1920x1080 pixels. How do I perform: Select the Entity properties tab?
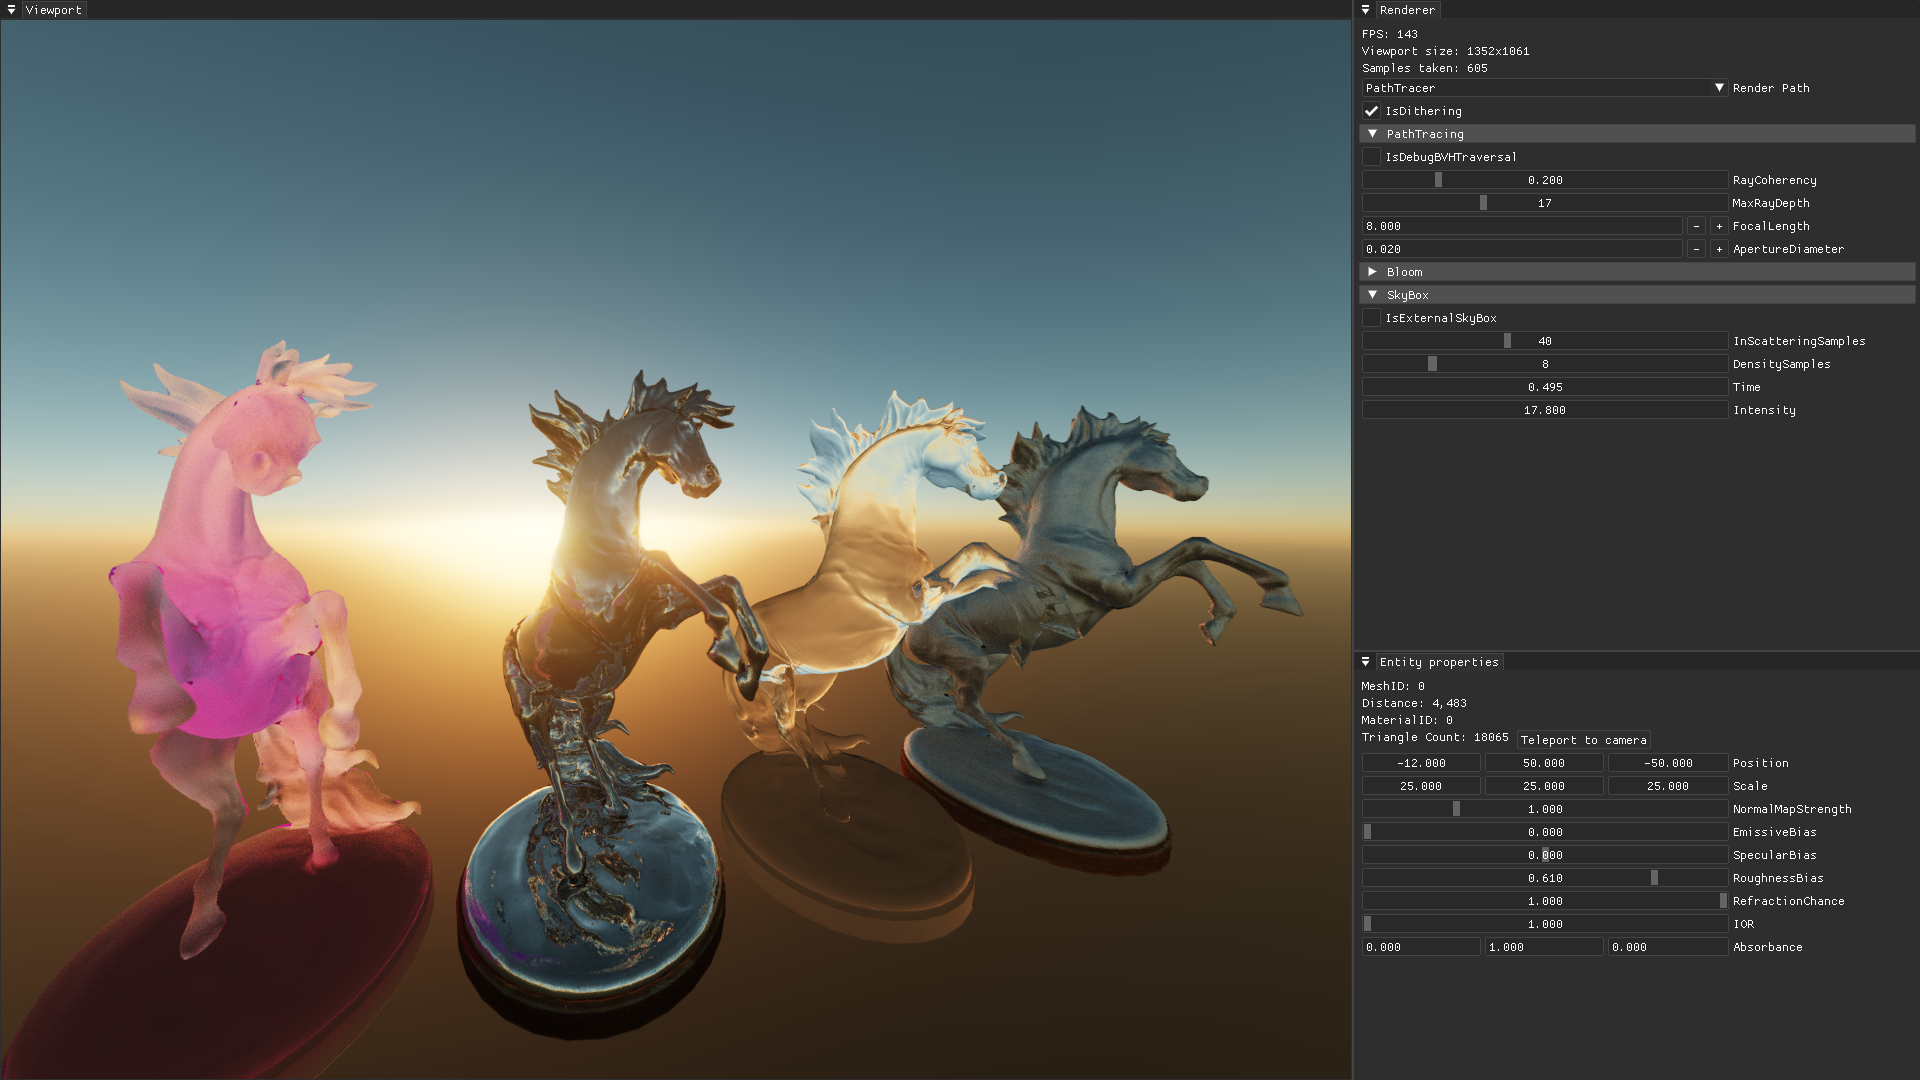point(1438,662)
